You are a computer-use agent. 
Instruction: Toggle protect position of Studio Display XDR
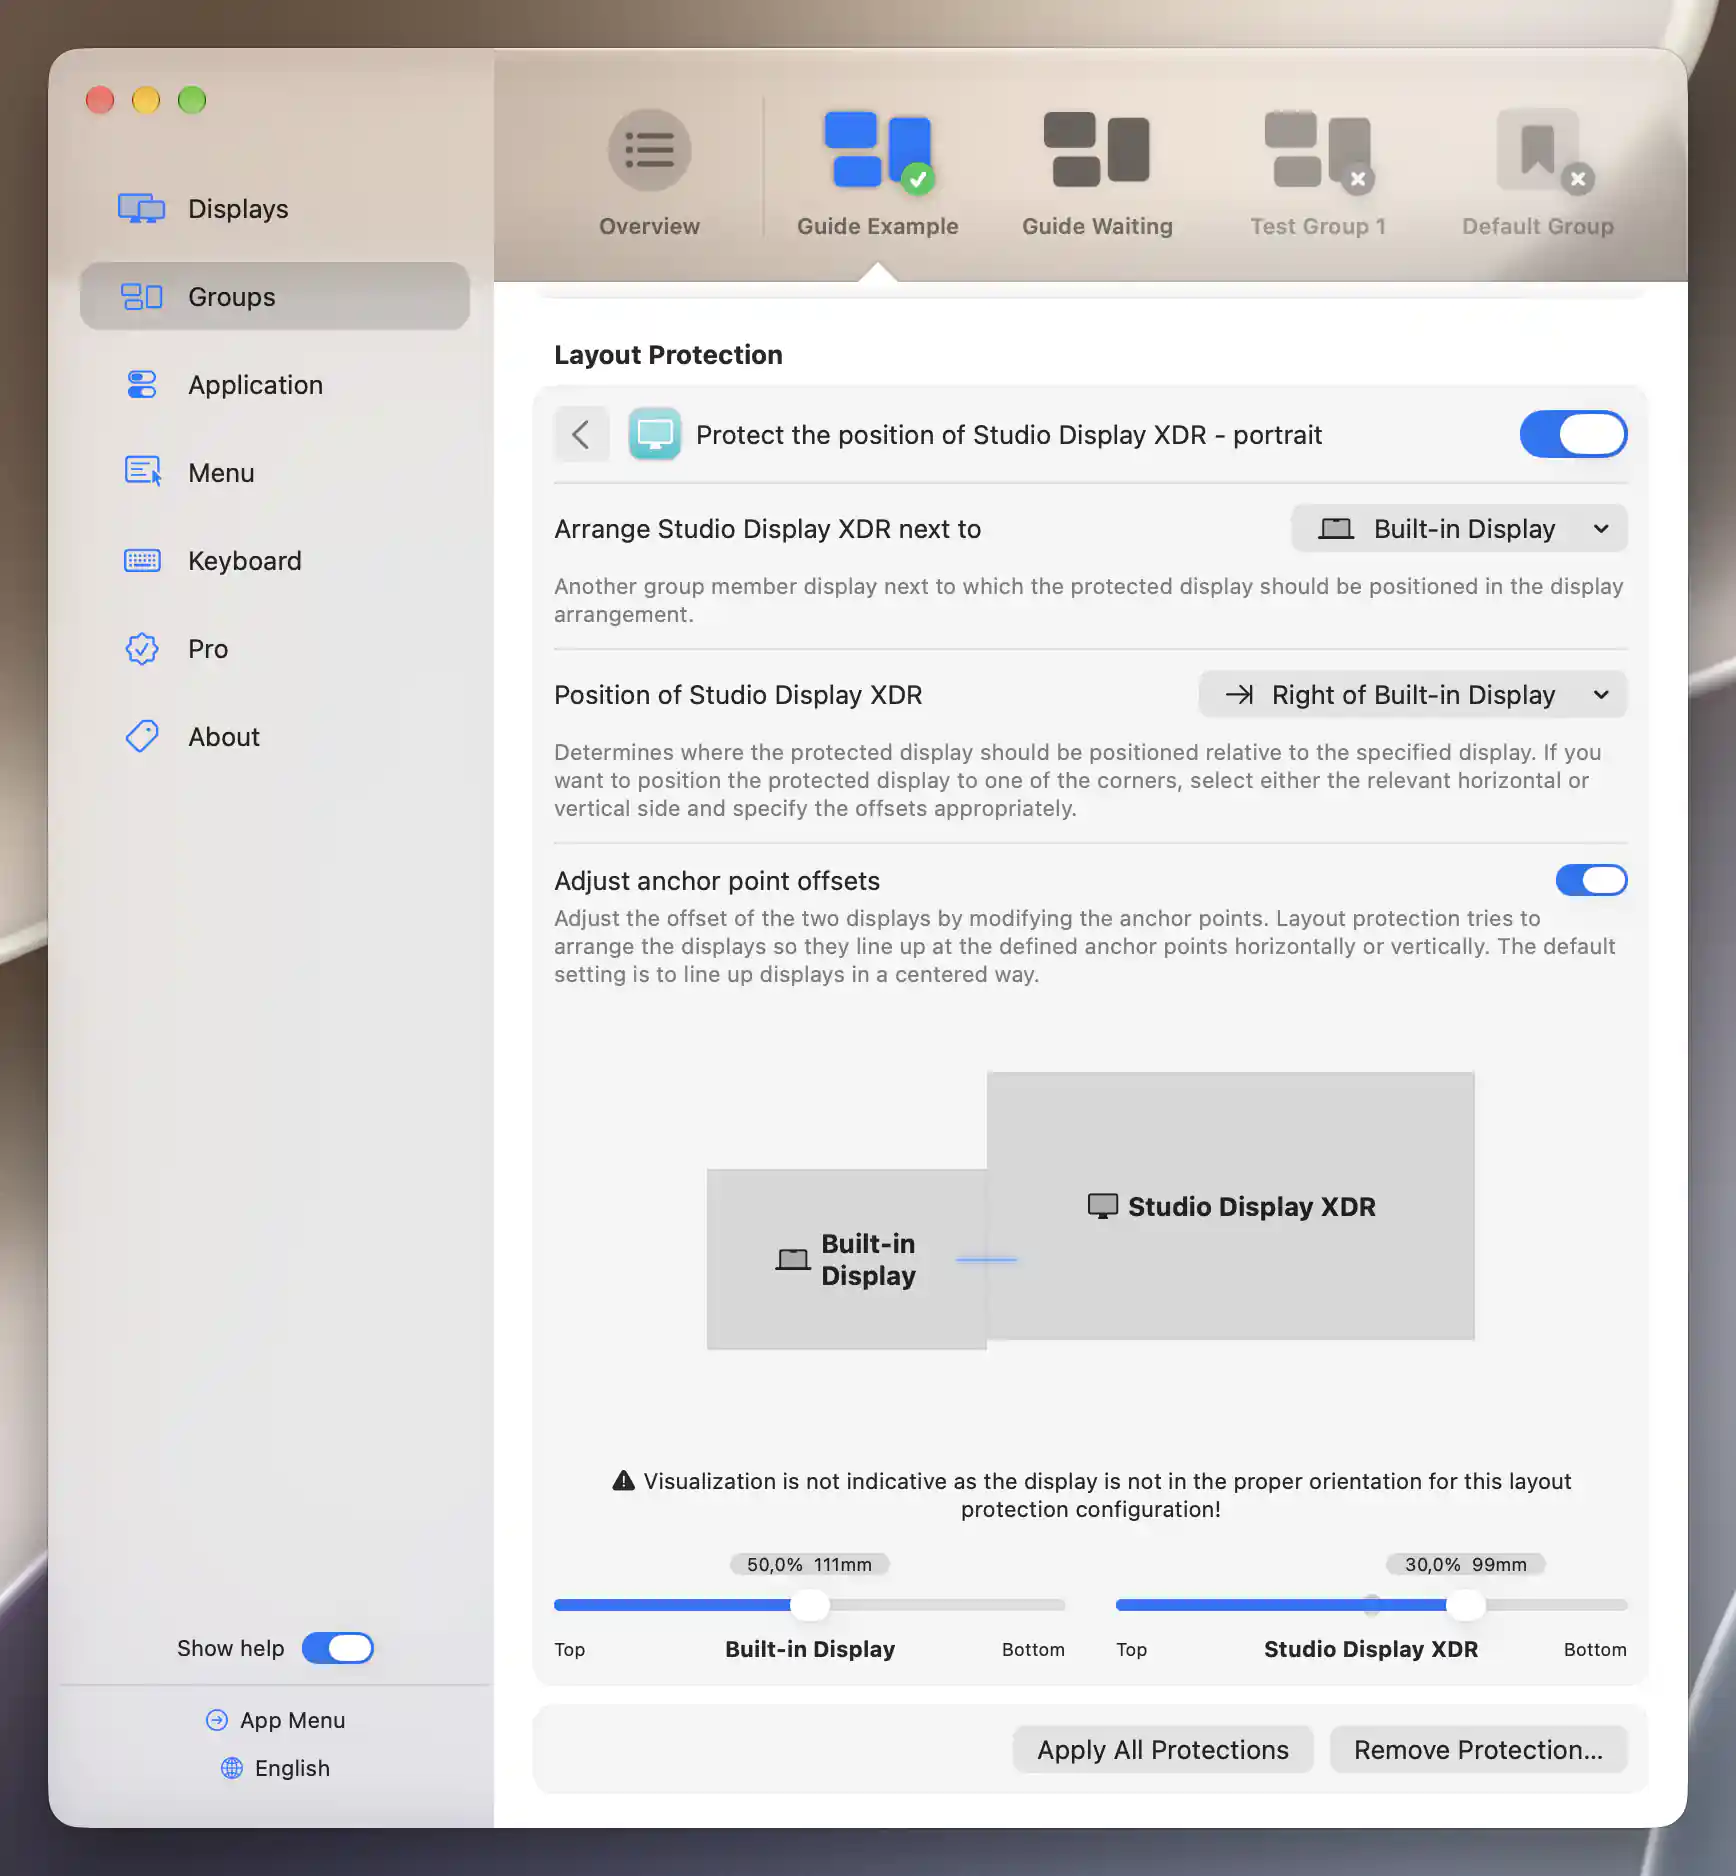pyautogui.click(x=1574, y=434)
